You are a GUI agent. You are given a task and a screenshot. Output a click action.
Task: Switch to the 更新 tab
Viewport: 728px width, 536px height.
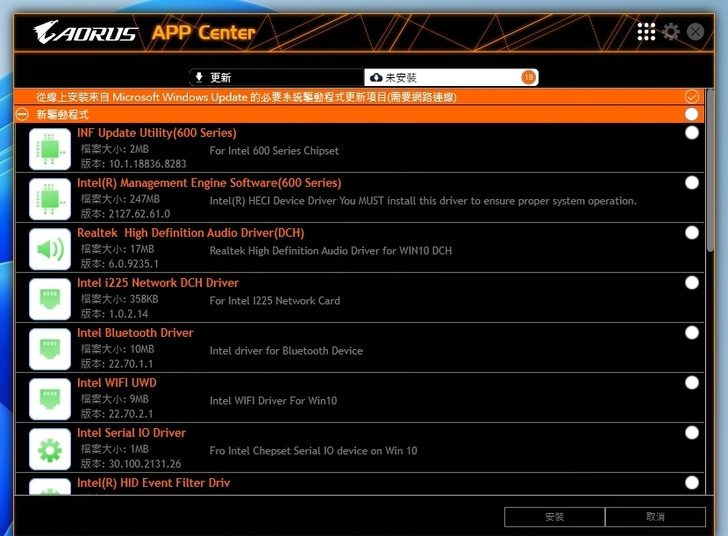click(277, 77)
